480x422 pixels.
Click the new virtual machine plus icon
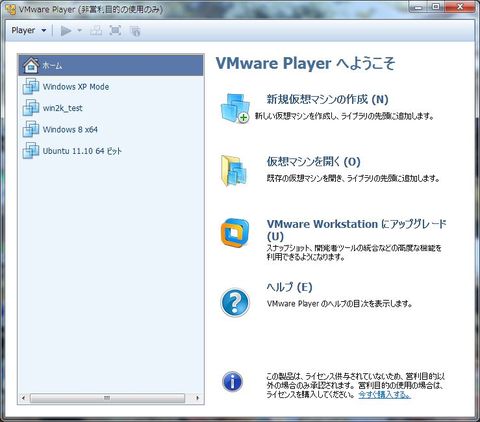(x=235, y=108)
